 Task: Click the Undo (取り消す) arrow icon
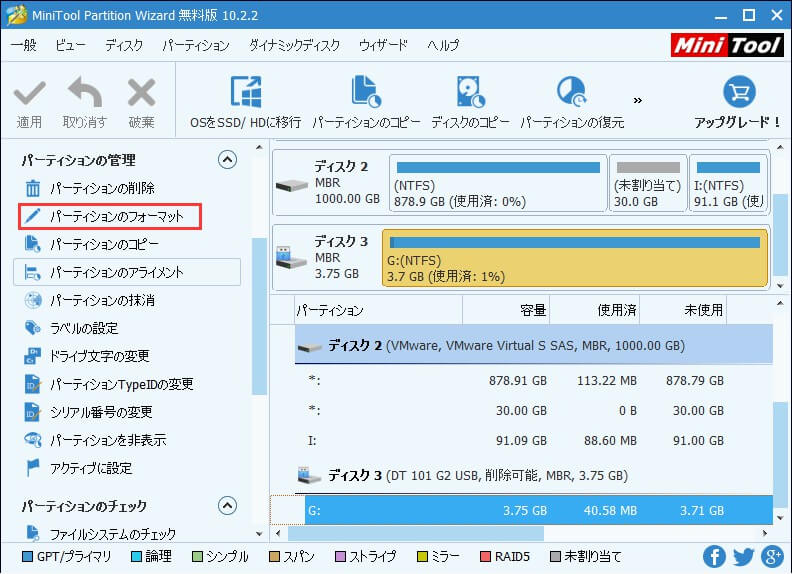(x=84, y=95)
